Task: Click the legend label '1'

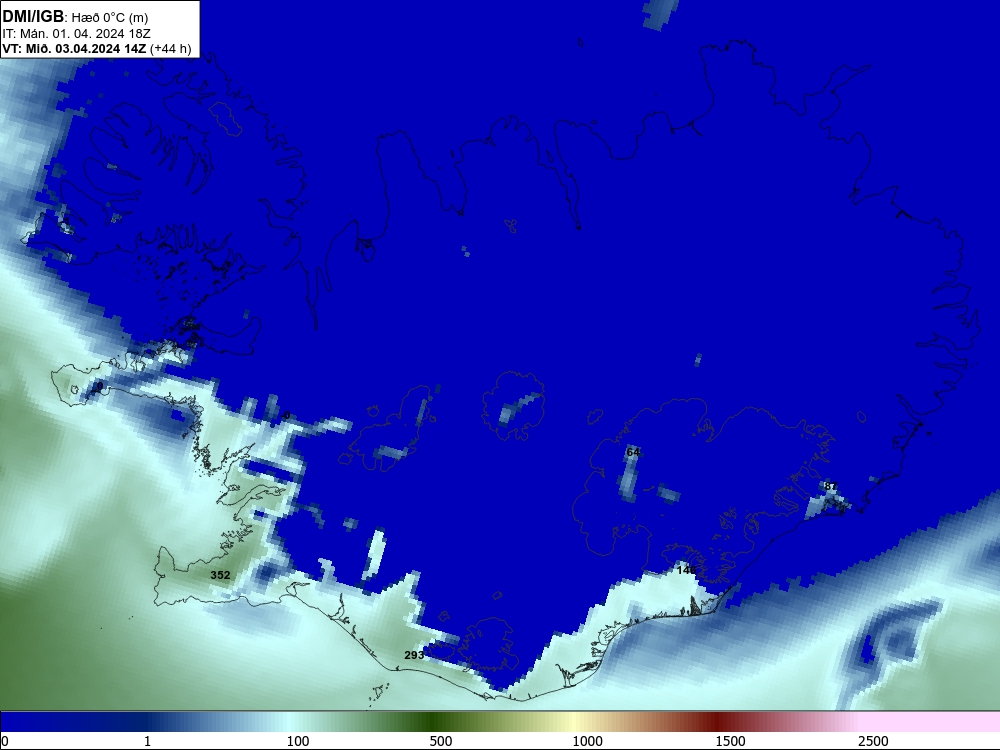Action: (147, 741)
